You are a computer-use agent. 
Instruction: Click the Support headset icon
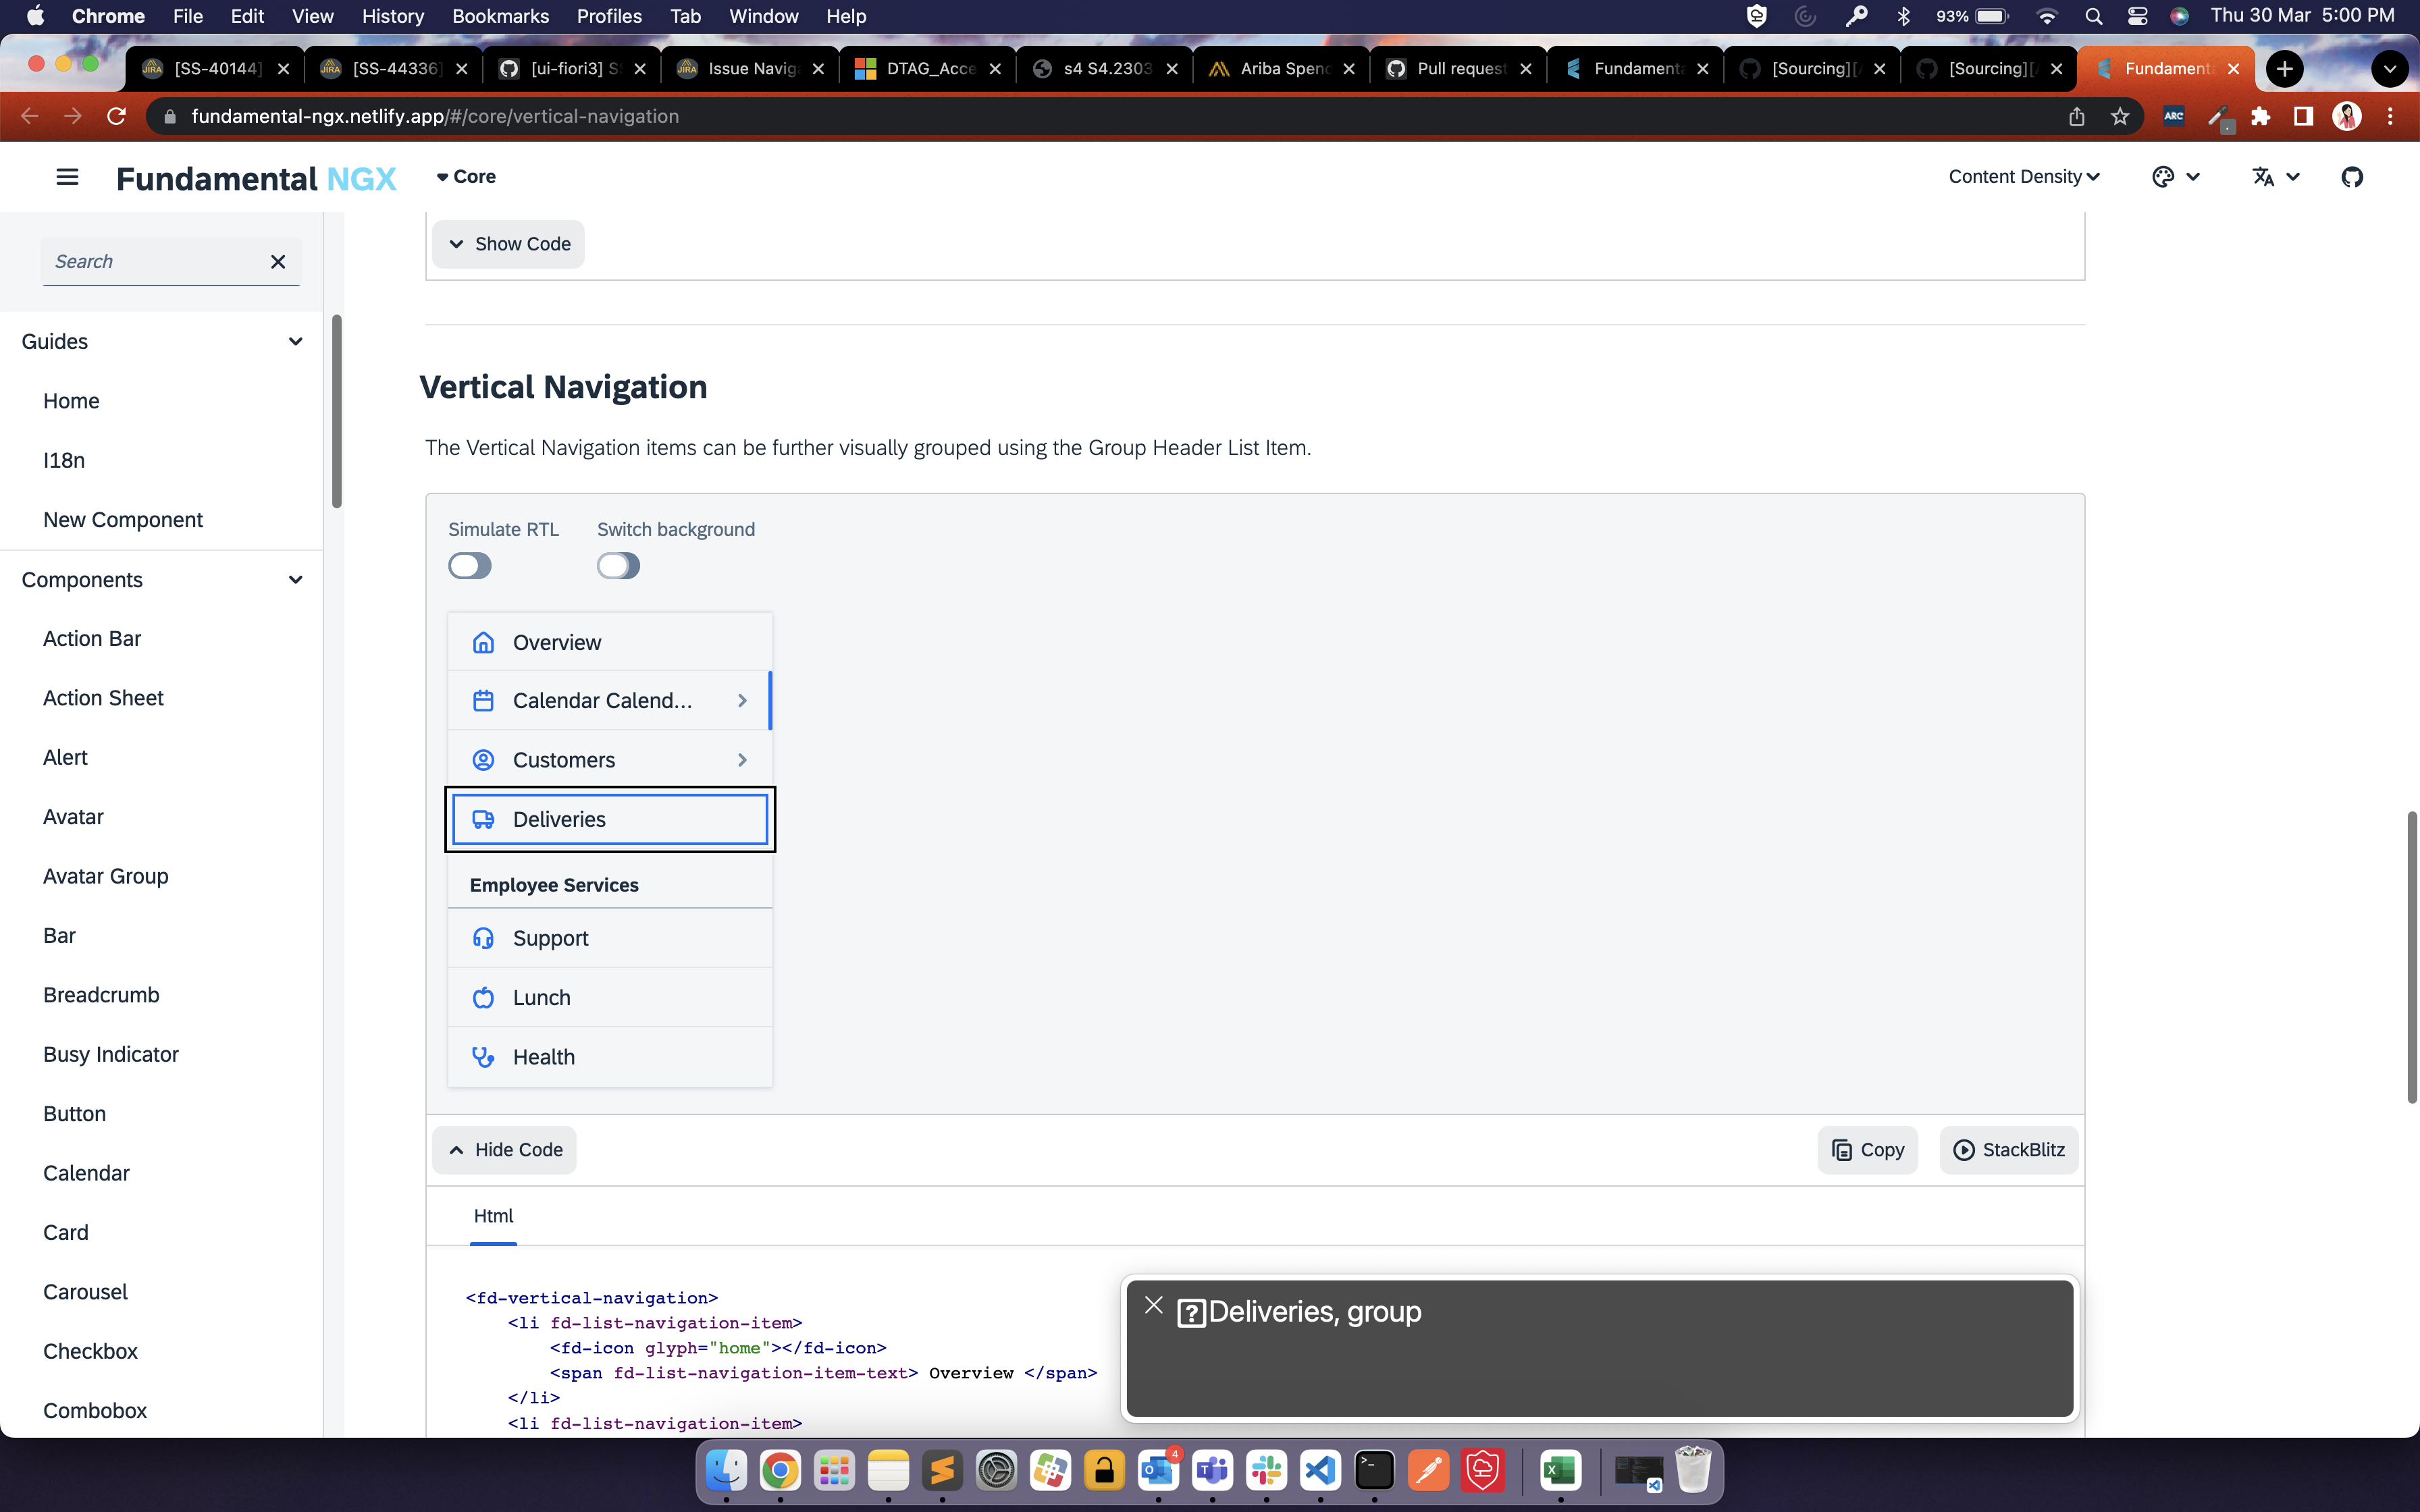(x=484, y=938)
